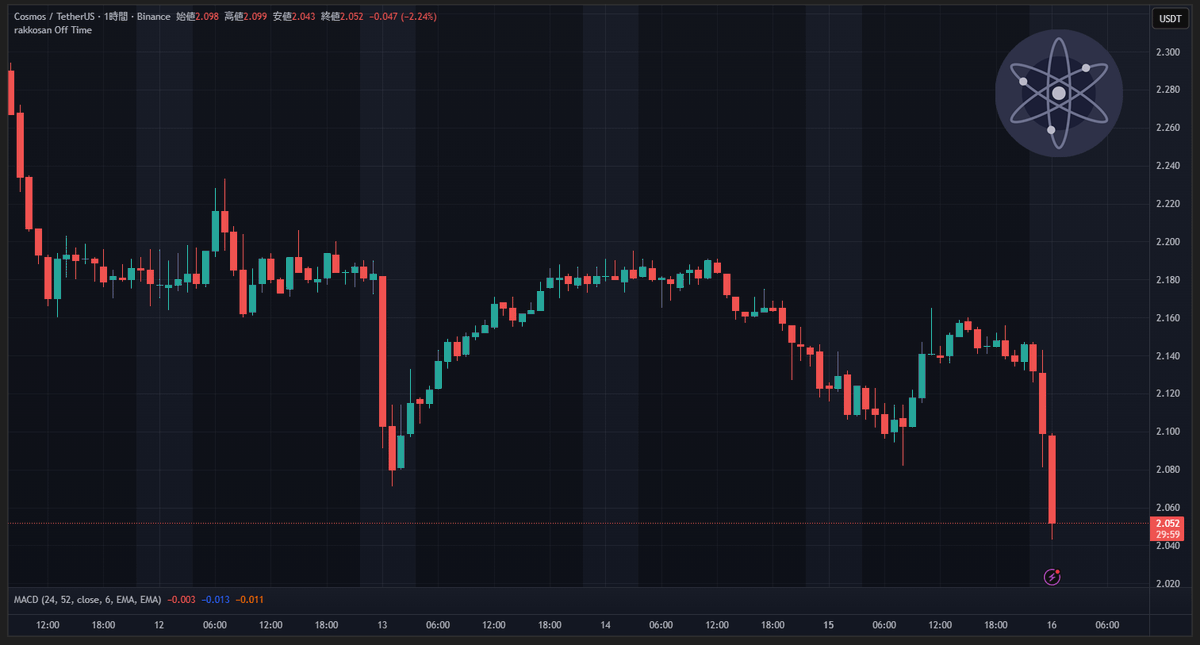The image size is (1200, 645).
Task: Select the Cosmos / TetherUS symbol title
Action: [55, 17]
